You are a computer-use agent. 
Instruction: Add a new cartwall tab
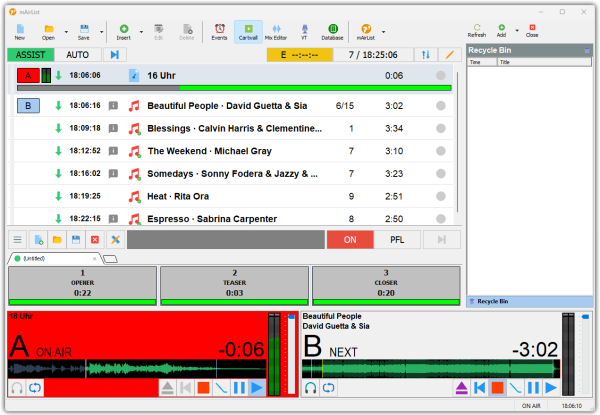pyautogui.click(x=111, y=259)
